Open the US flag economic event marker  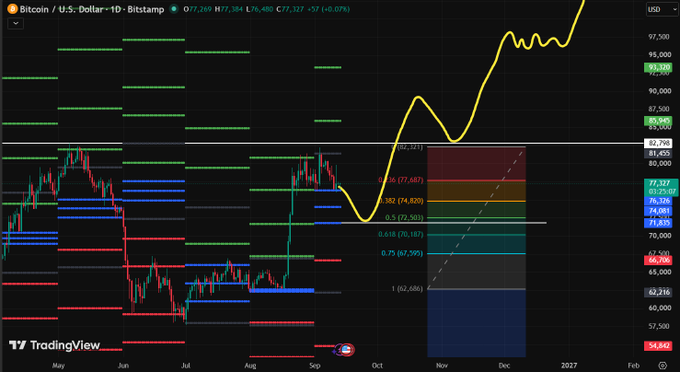[x=346, y=349]
